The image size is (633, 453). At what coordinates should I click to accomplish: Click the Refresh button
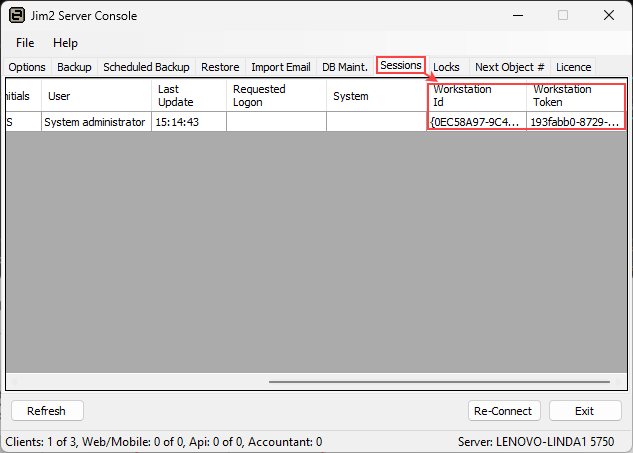pos(47,411)
